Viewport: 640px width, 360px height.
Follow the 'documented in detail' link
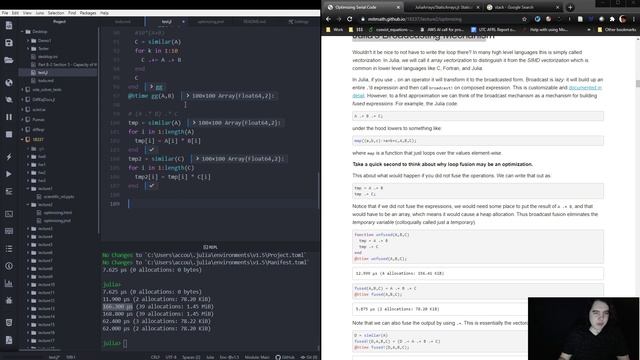[x=585, y=88]
